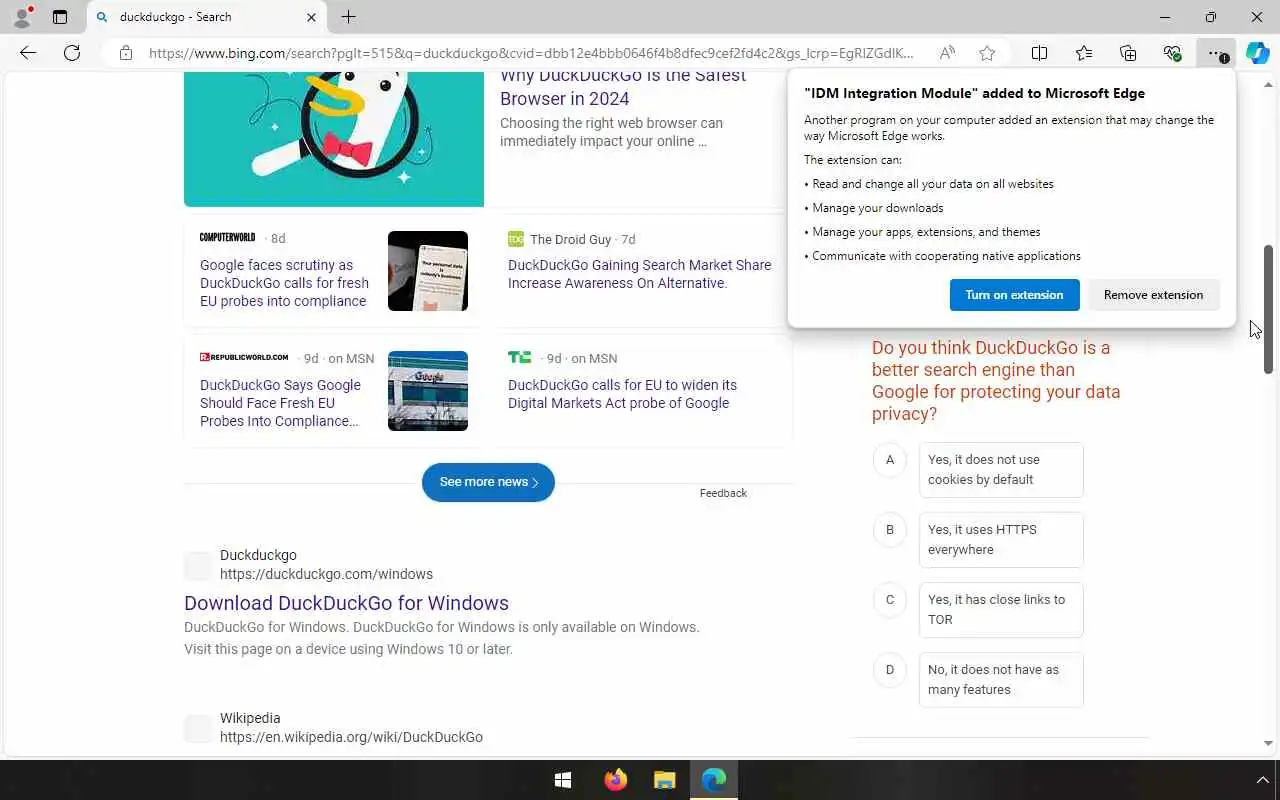Choose 'Yes, it uses HTTPS everywhere' answer
Viewport: 1280px width, 800px height.
(1001, 540)
